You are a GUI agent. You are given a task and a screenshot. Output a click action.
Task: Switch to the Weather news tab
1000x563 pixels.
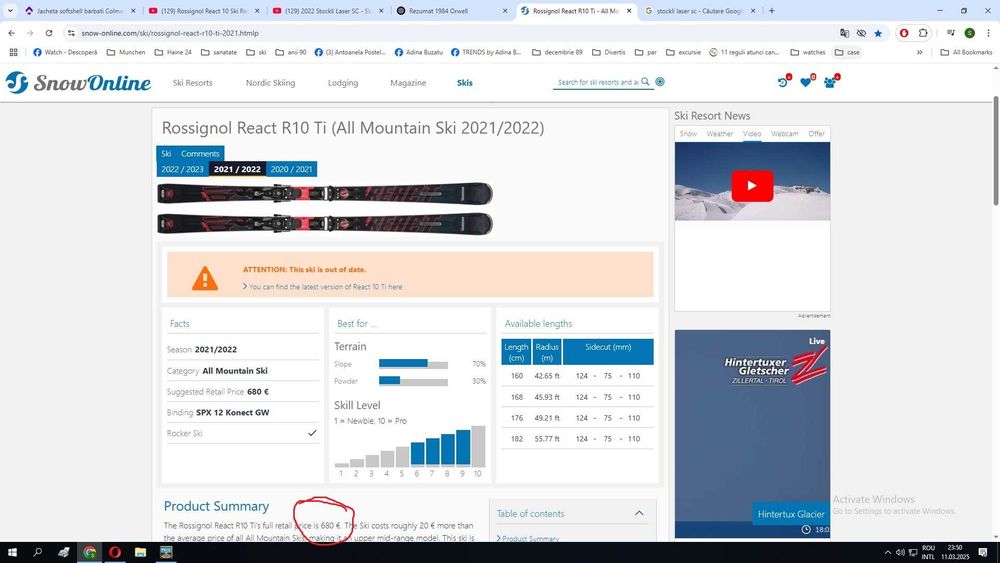click(x=719, y=134)
